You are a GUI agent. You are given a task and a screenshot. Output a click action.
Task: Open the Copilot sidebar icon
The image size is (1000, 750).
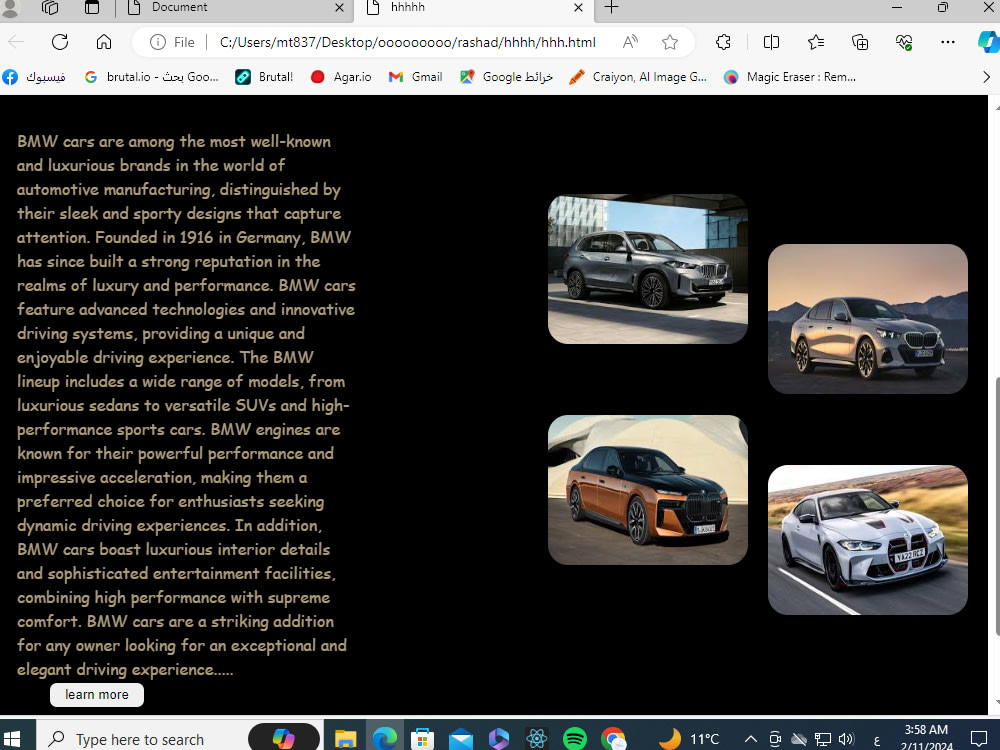pos(989,42)
